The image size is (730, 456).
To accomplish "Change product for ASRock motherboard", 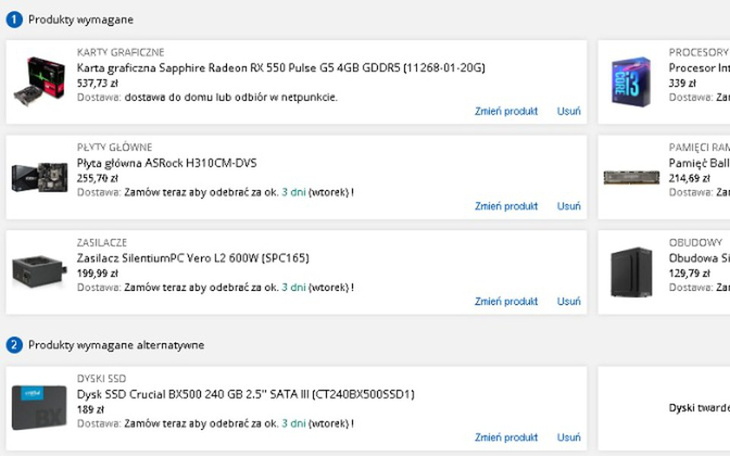I will tap(506, 206).
